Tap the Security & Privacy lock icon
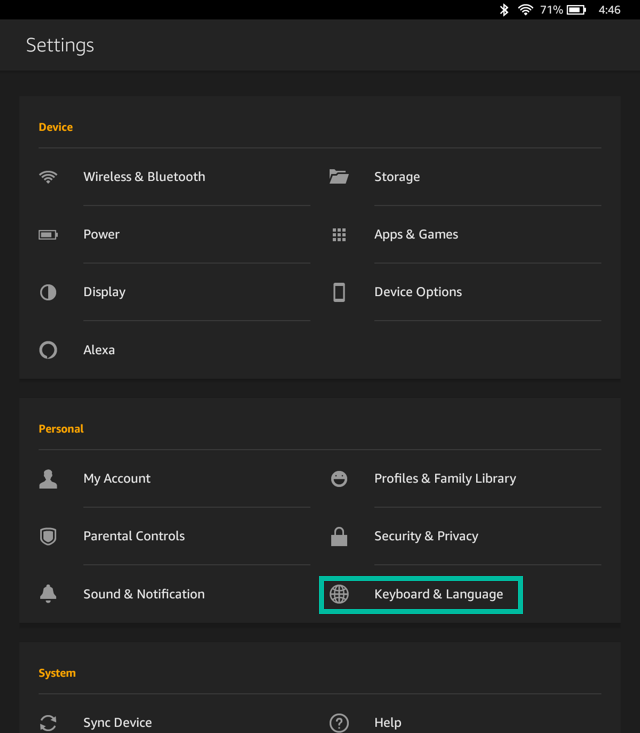Screen dimensions: 640x733 (x=339, y=537)
